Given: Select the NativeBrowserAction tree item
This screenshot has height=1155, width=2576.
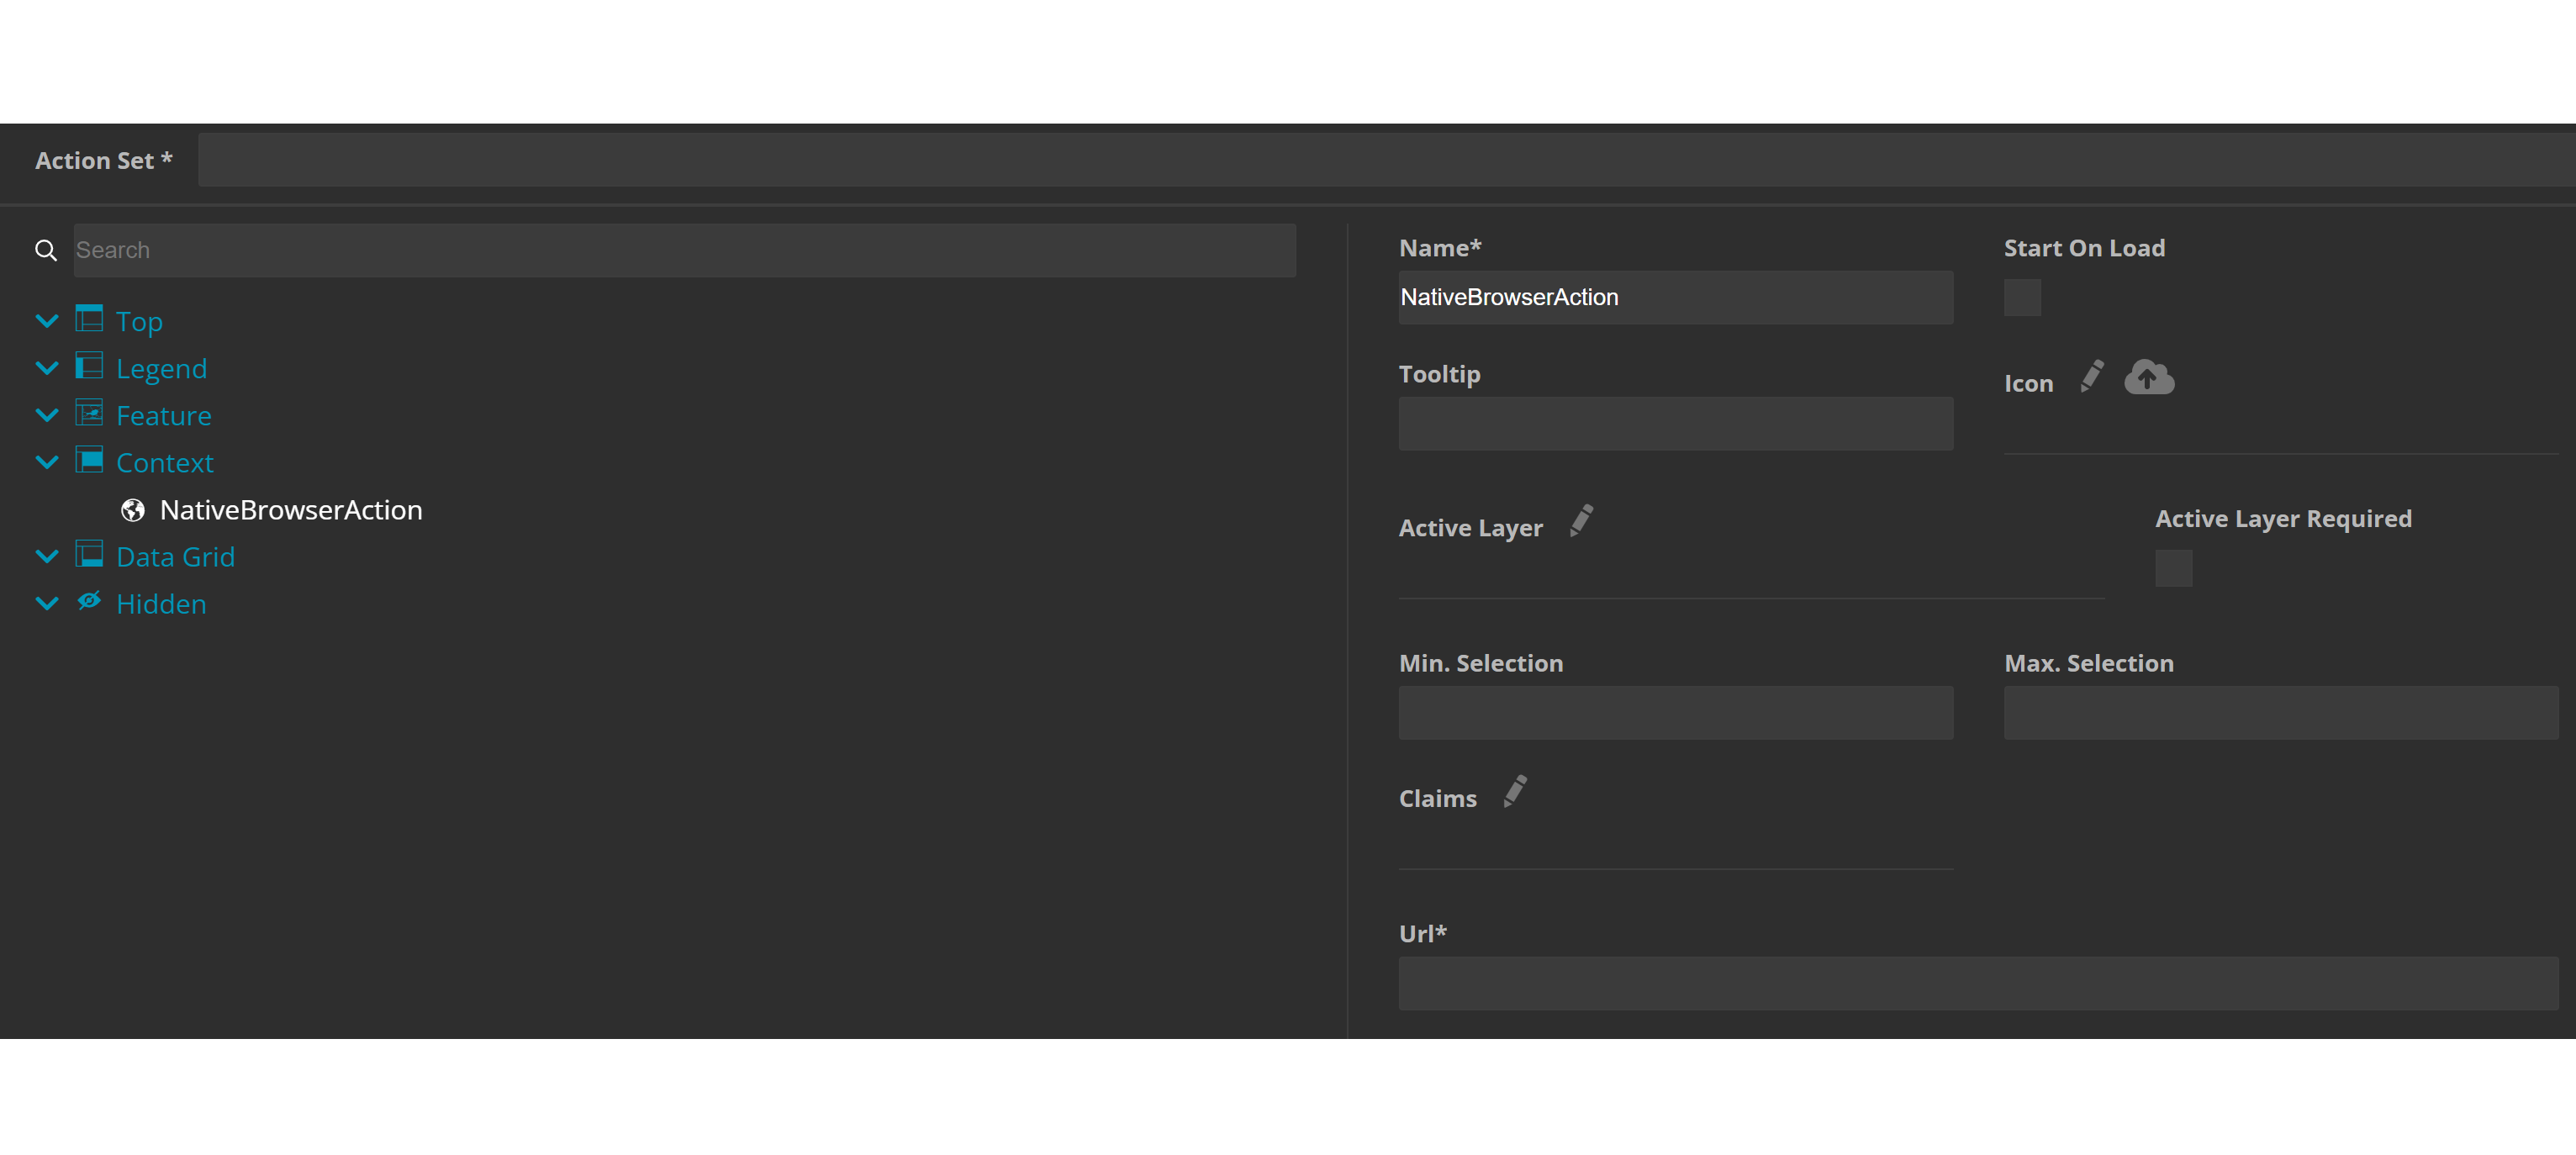Looking at the screenshot, I should pyautogui.click(x=290, y=510).
